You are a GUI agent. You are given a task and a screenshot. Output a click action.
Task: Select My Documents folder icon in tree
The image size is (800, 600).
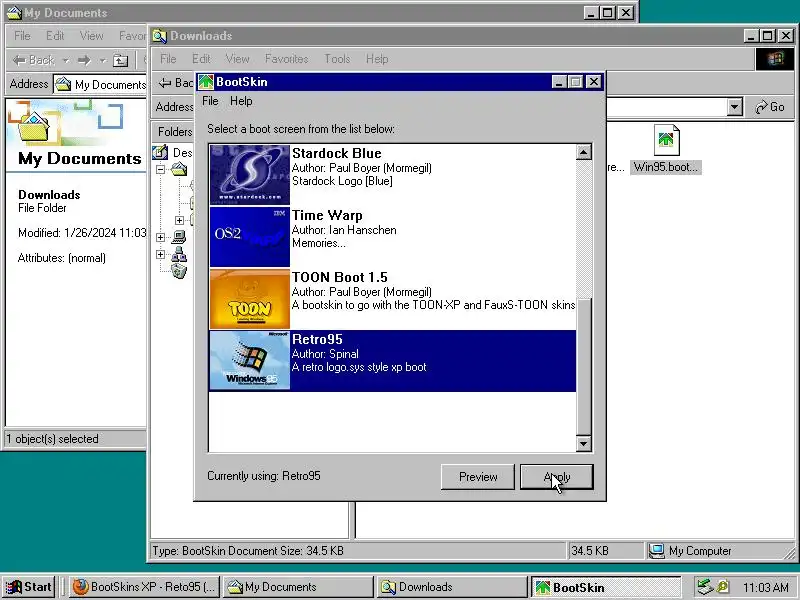pyautogui.click(x=179, y=169)
